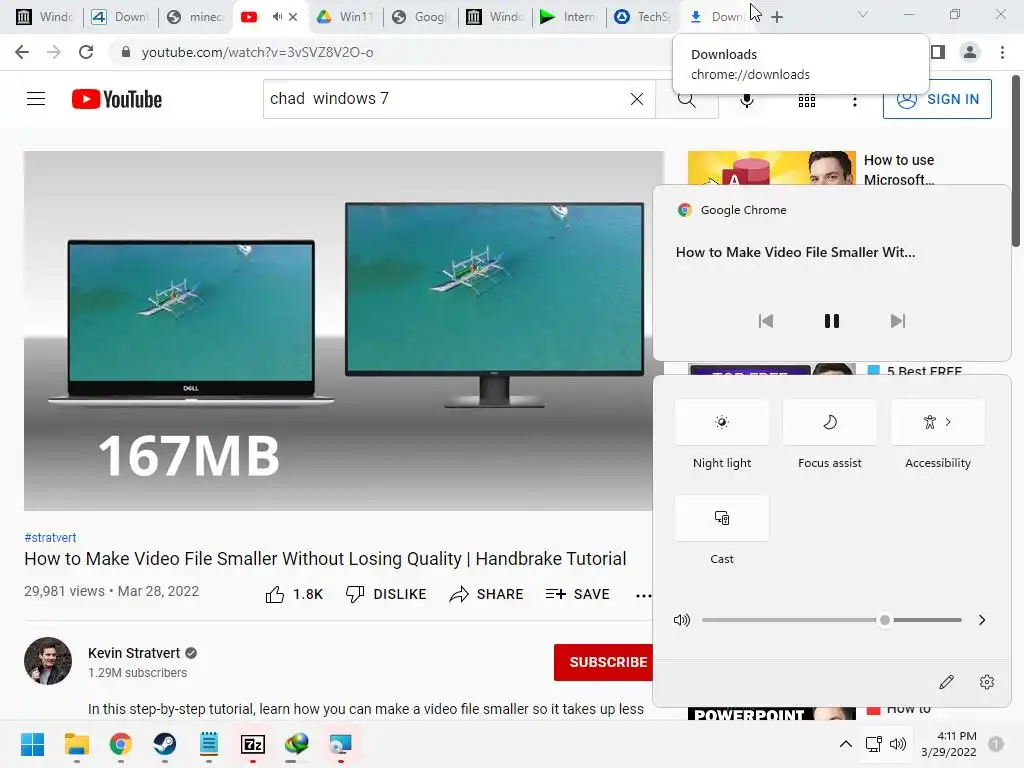Open File Explorer from the taskbar
The image size is (1024, 768).
[76, 744]
